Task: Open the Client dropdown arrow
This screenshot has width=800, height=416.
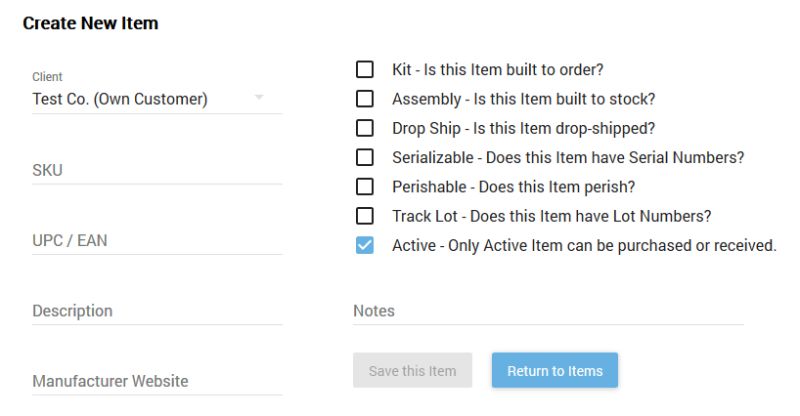Action: pos(259,98)
